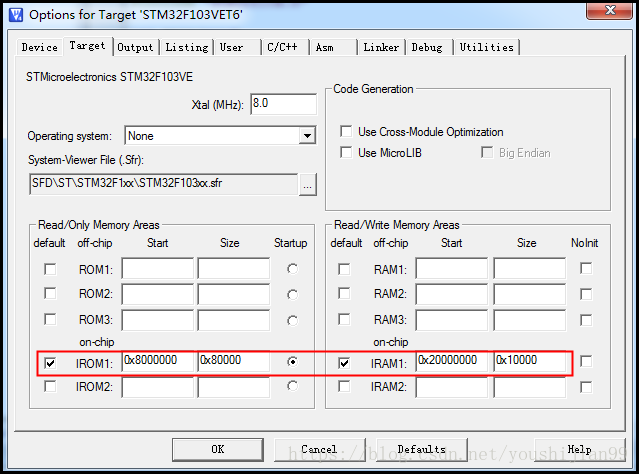Click the IROM2 Start field

coord(158,387)
